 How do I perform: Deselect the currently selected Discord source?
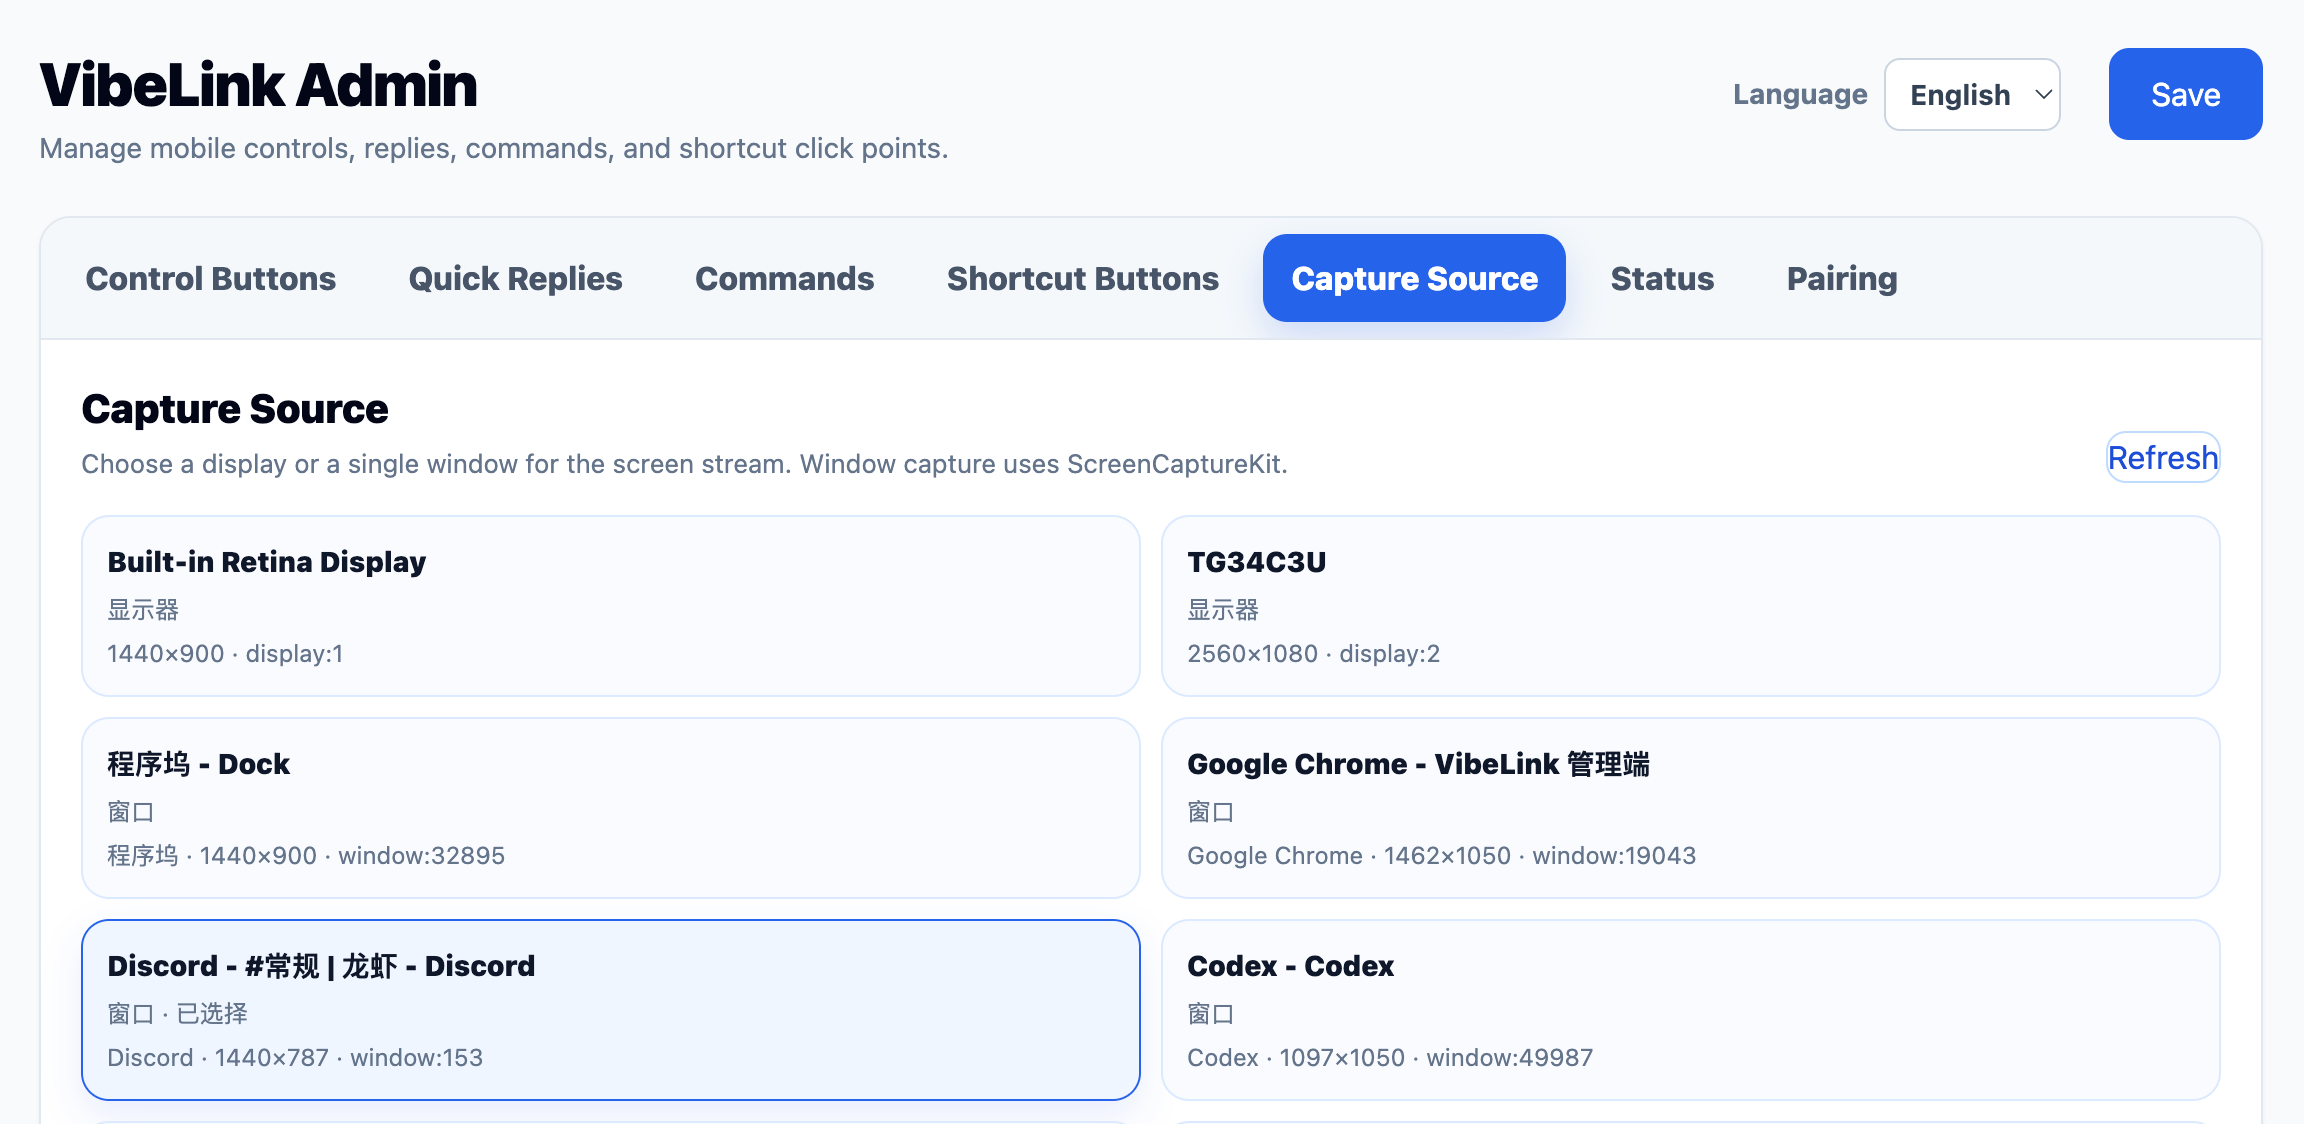[611, 1010]
